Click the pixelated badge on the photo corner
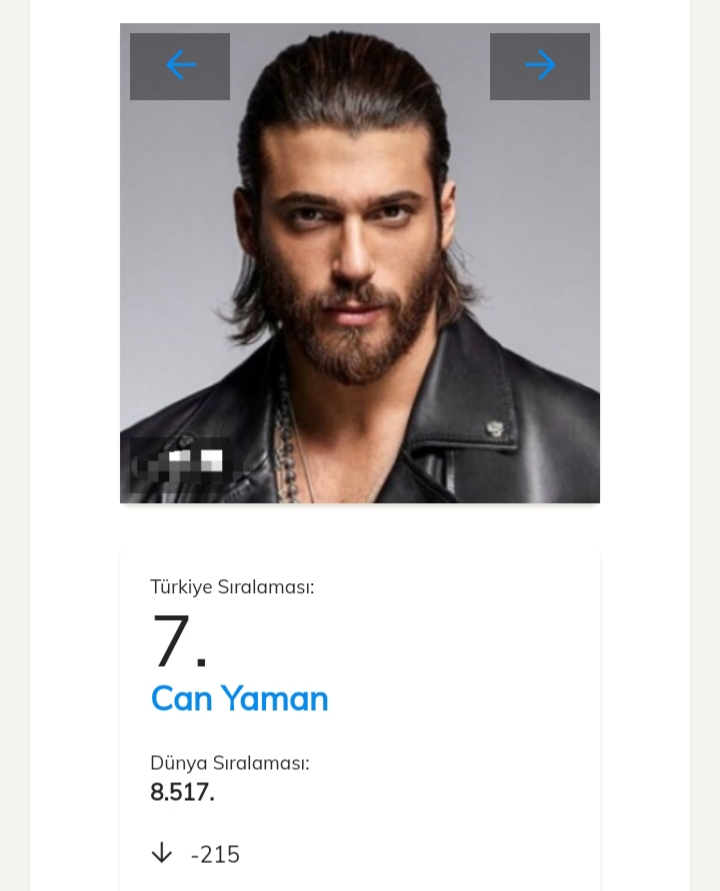This screenshot has height=891, width=720. pyautogui.click(x=181, y=464)
